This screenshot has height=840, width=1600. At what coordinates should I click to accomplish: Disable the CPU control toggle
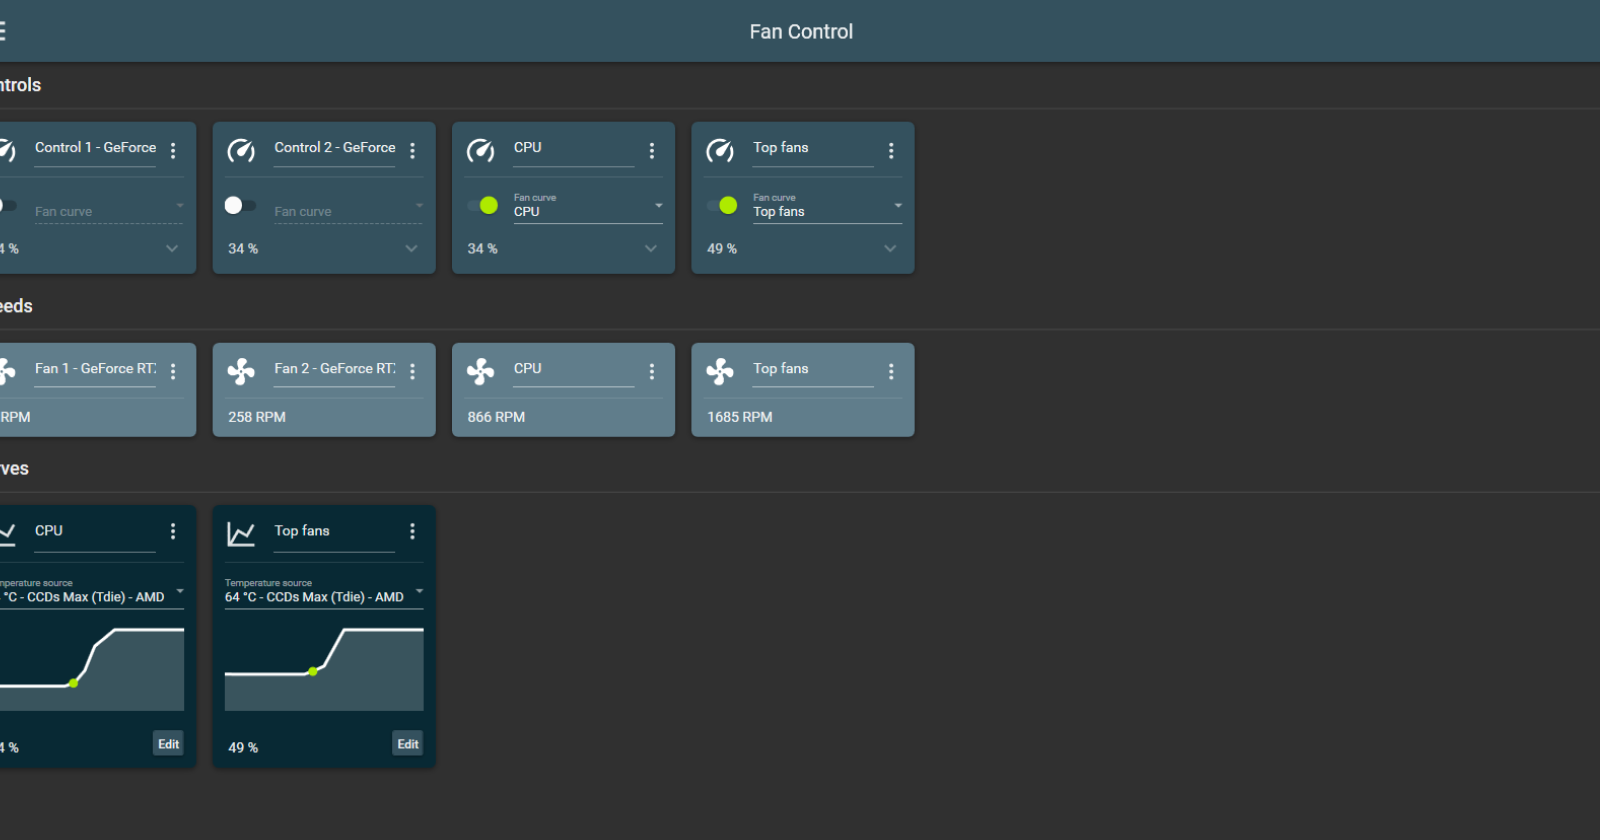[x=482, y=205]
